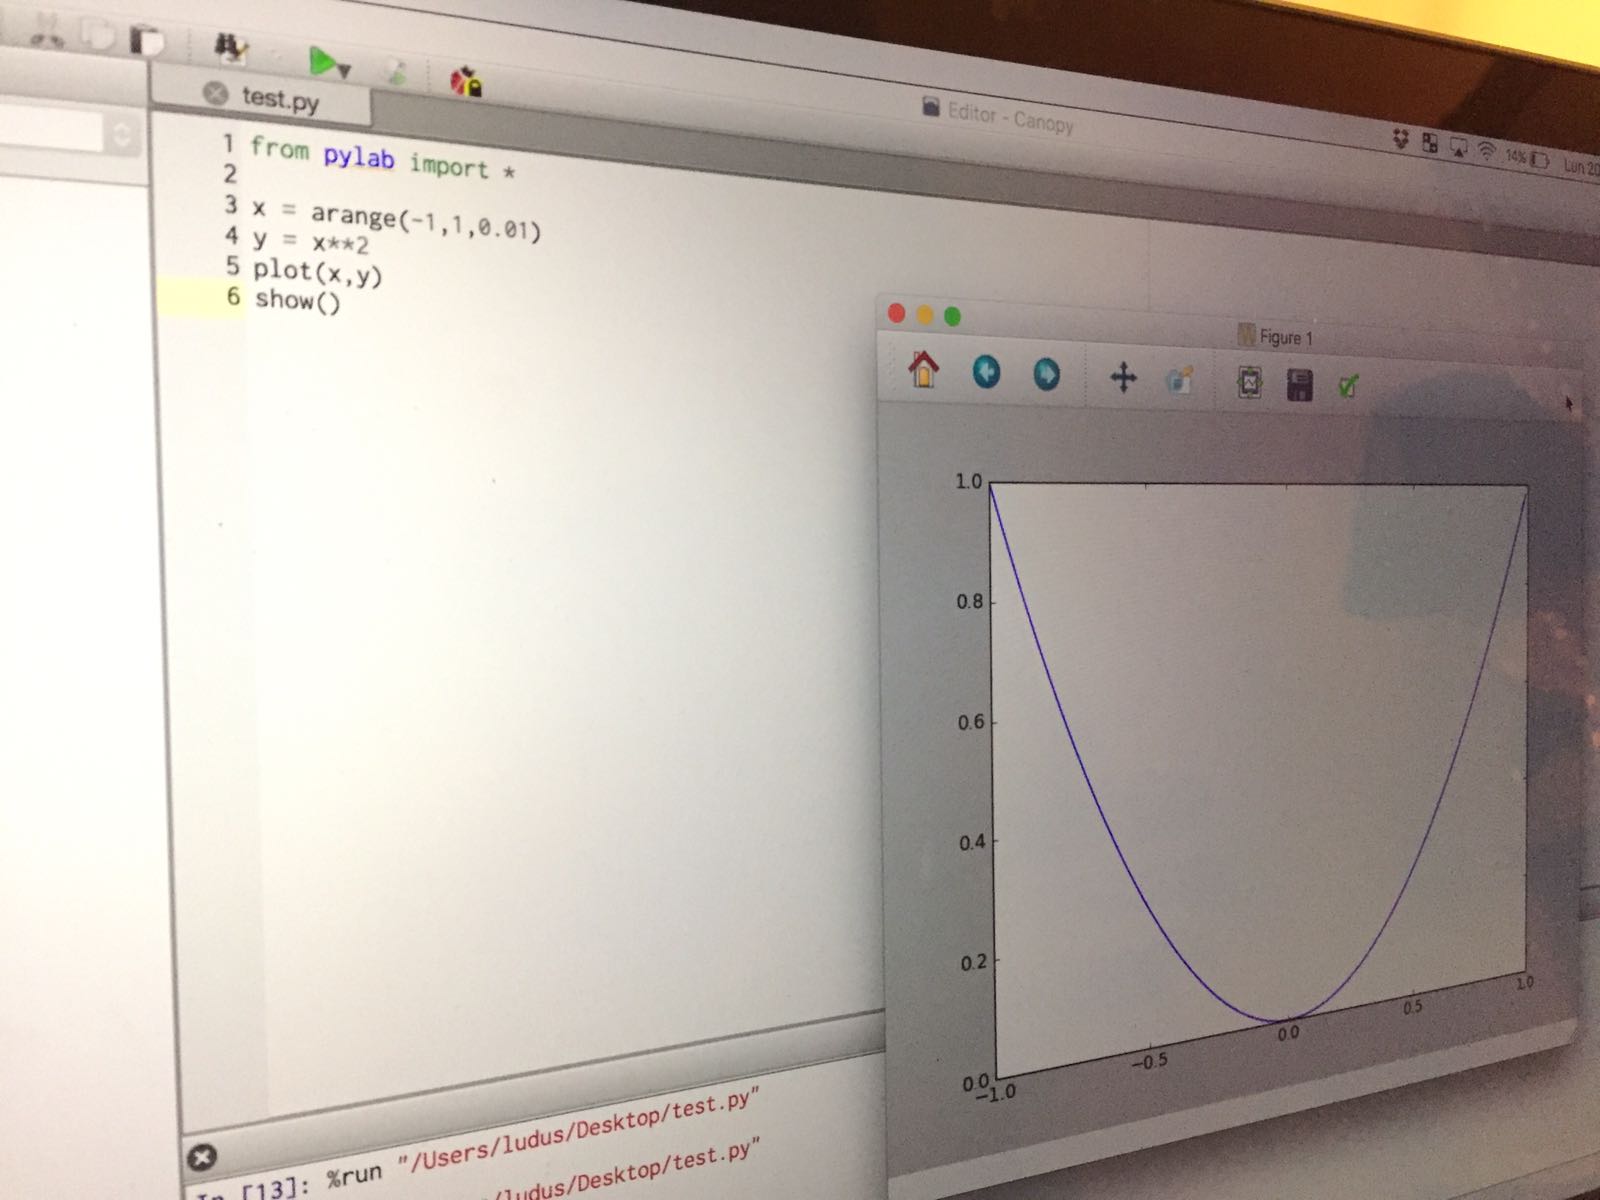Click line 6 containing show()
The image size is (1600, 1200).
pos(298,299)
